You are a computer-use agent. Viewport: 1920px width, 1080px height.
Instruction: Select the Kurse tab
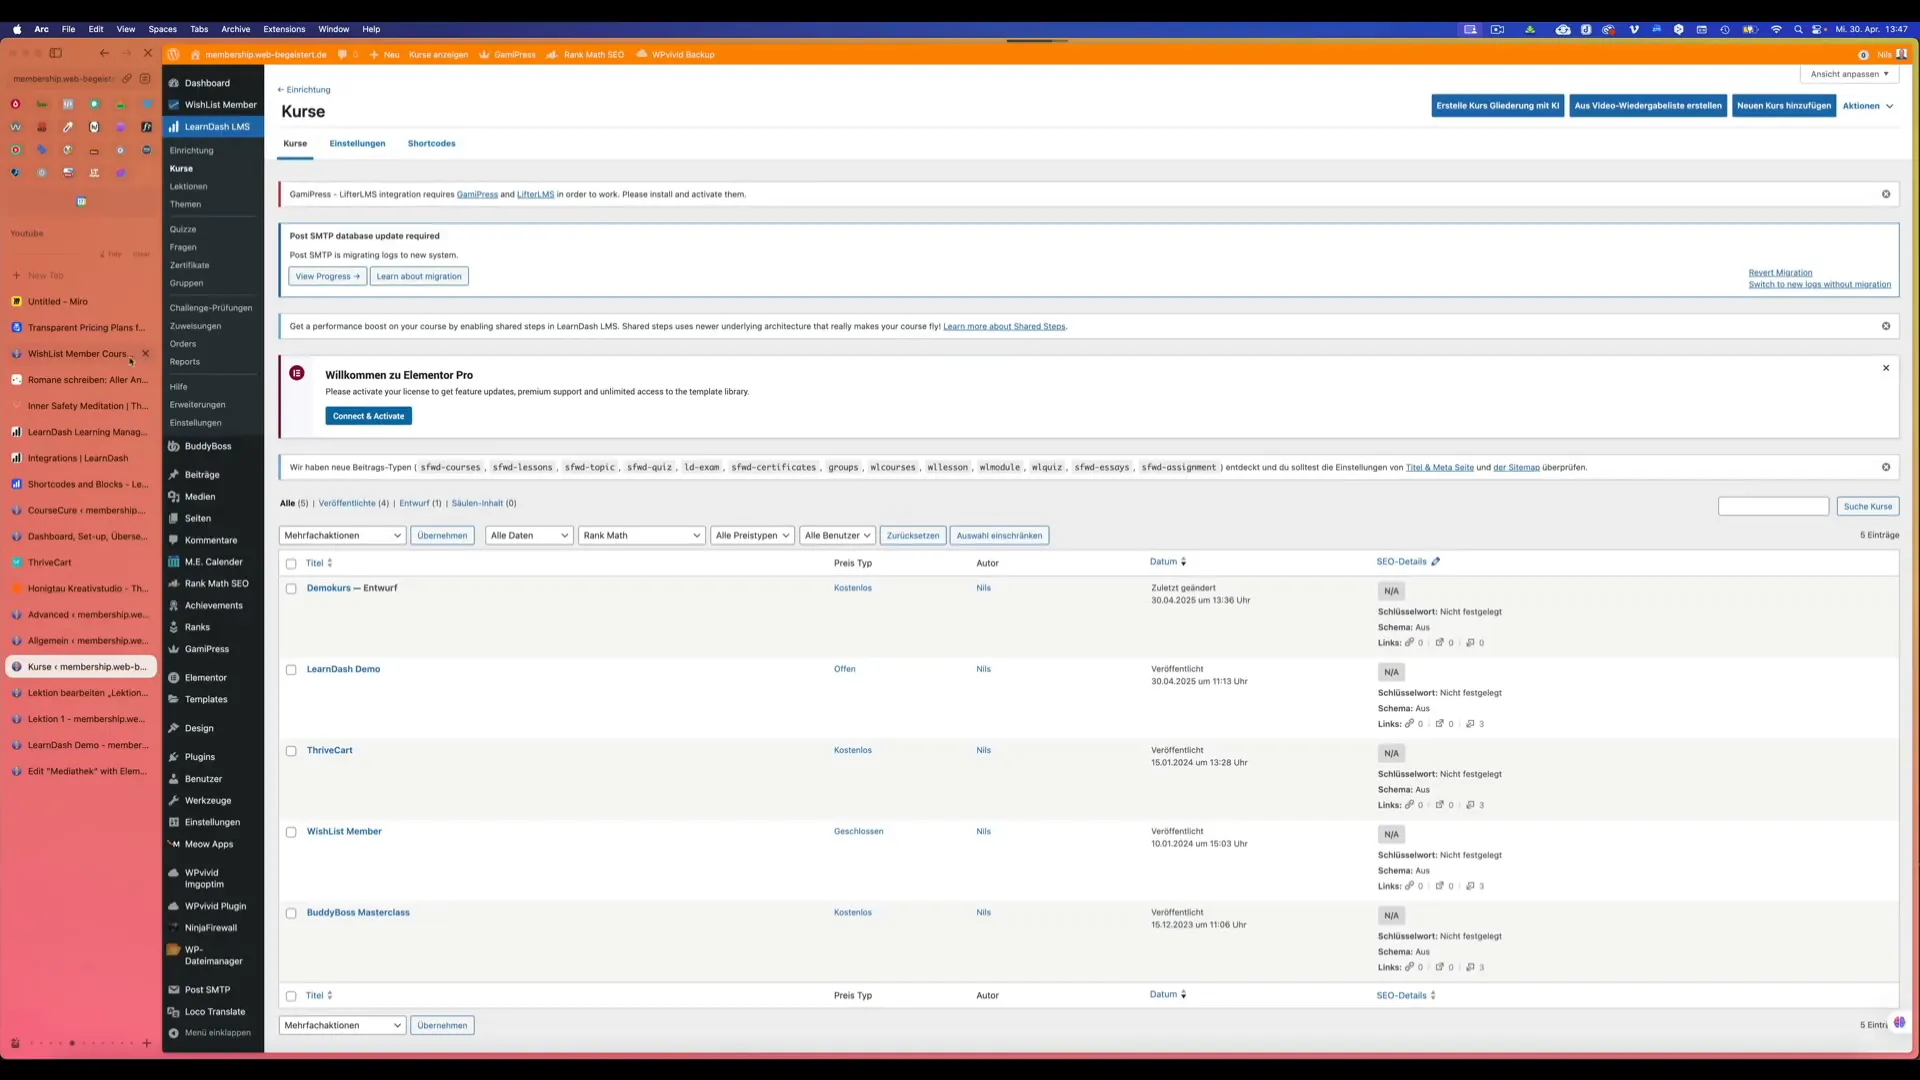pyautogui.click(x=295, y=144)
